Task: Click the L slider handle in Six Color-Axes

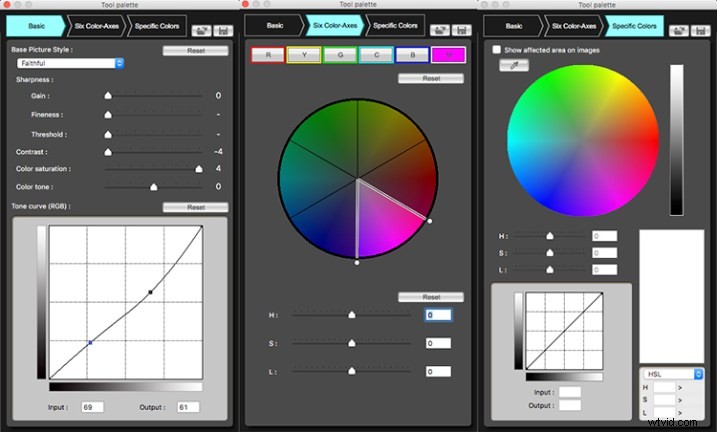Action: tap(352, 371)
